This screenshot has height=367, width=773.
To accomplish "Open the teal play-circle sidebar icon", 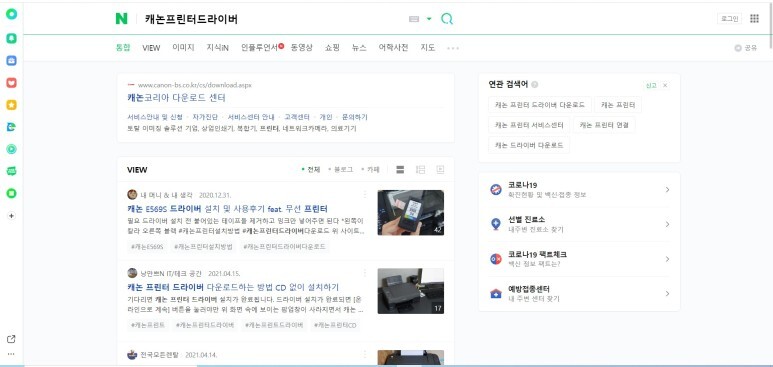I will pyautogui.click(x=11, y=149).
